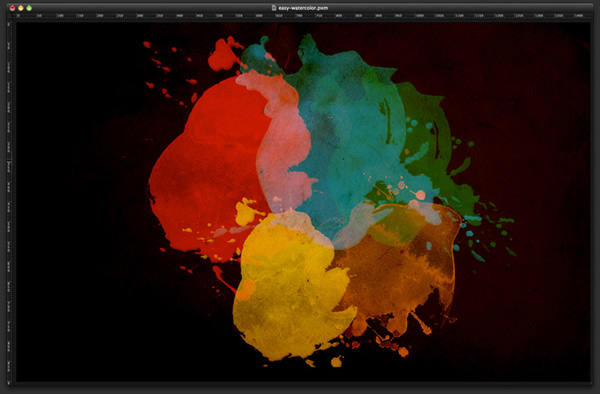Click the document proxy icon beside easy-watercolor.pxm

274,8
